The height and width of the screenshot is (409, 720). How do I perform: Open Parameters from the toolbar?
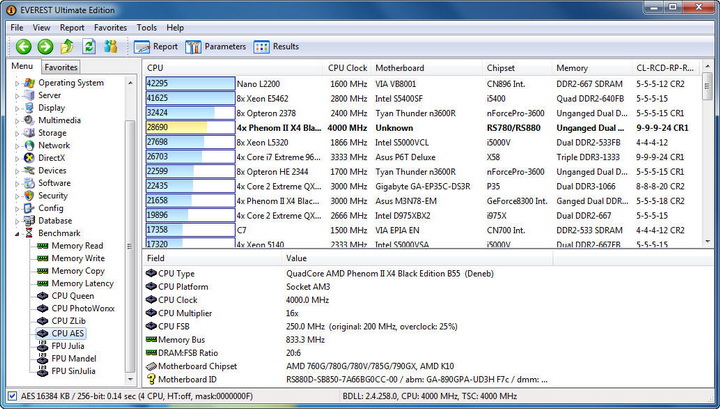point(215,46)
